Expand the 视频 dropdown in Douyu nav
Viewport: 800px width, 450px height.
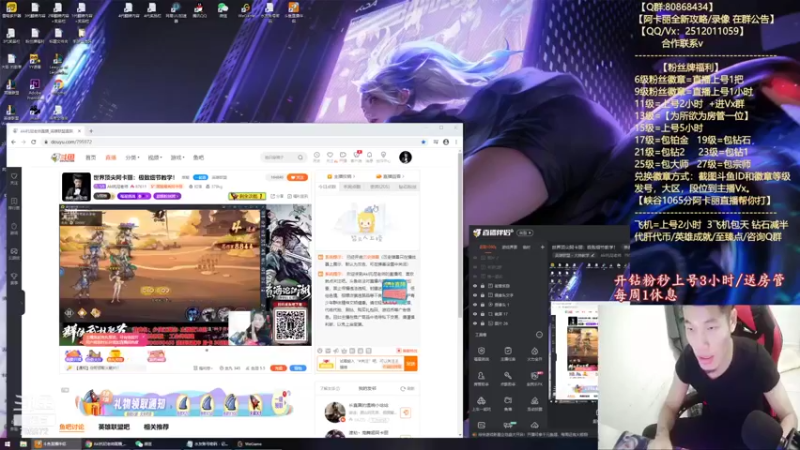coord(155,158)
